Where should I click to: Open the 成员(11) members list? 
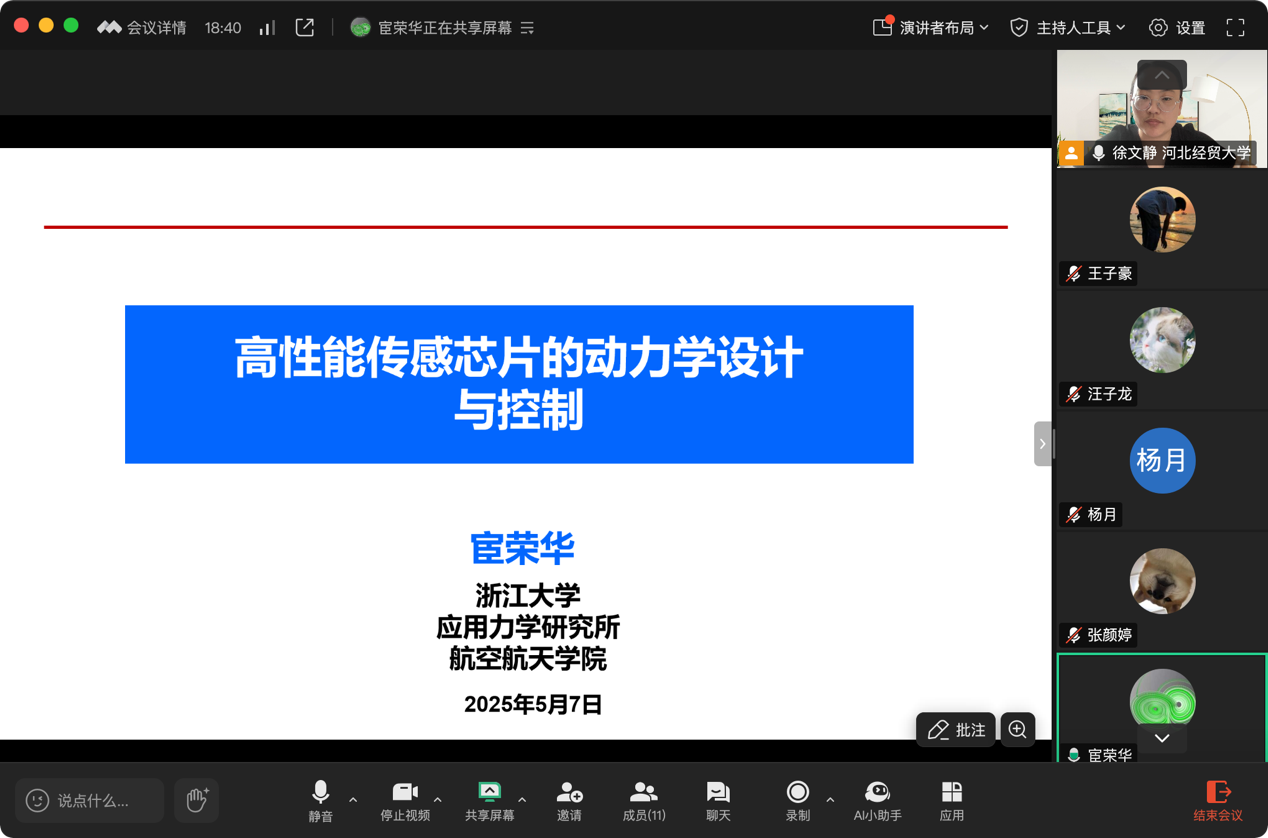(643, 800)
